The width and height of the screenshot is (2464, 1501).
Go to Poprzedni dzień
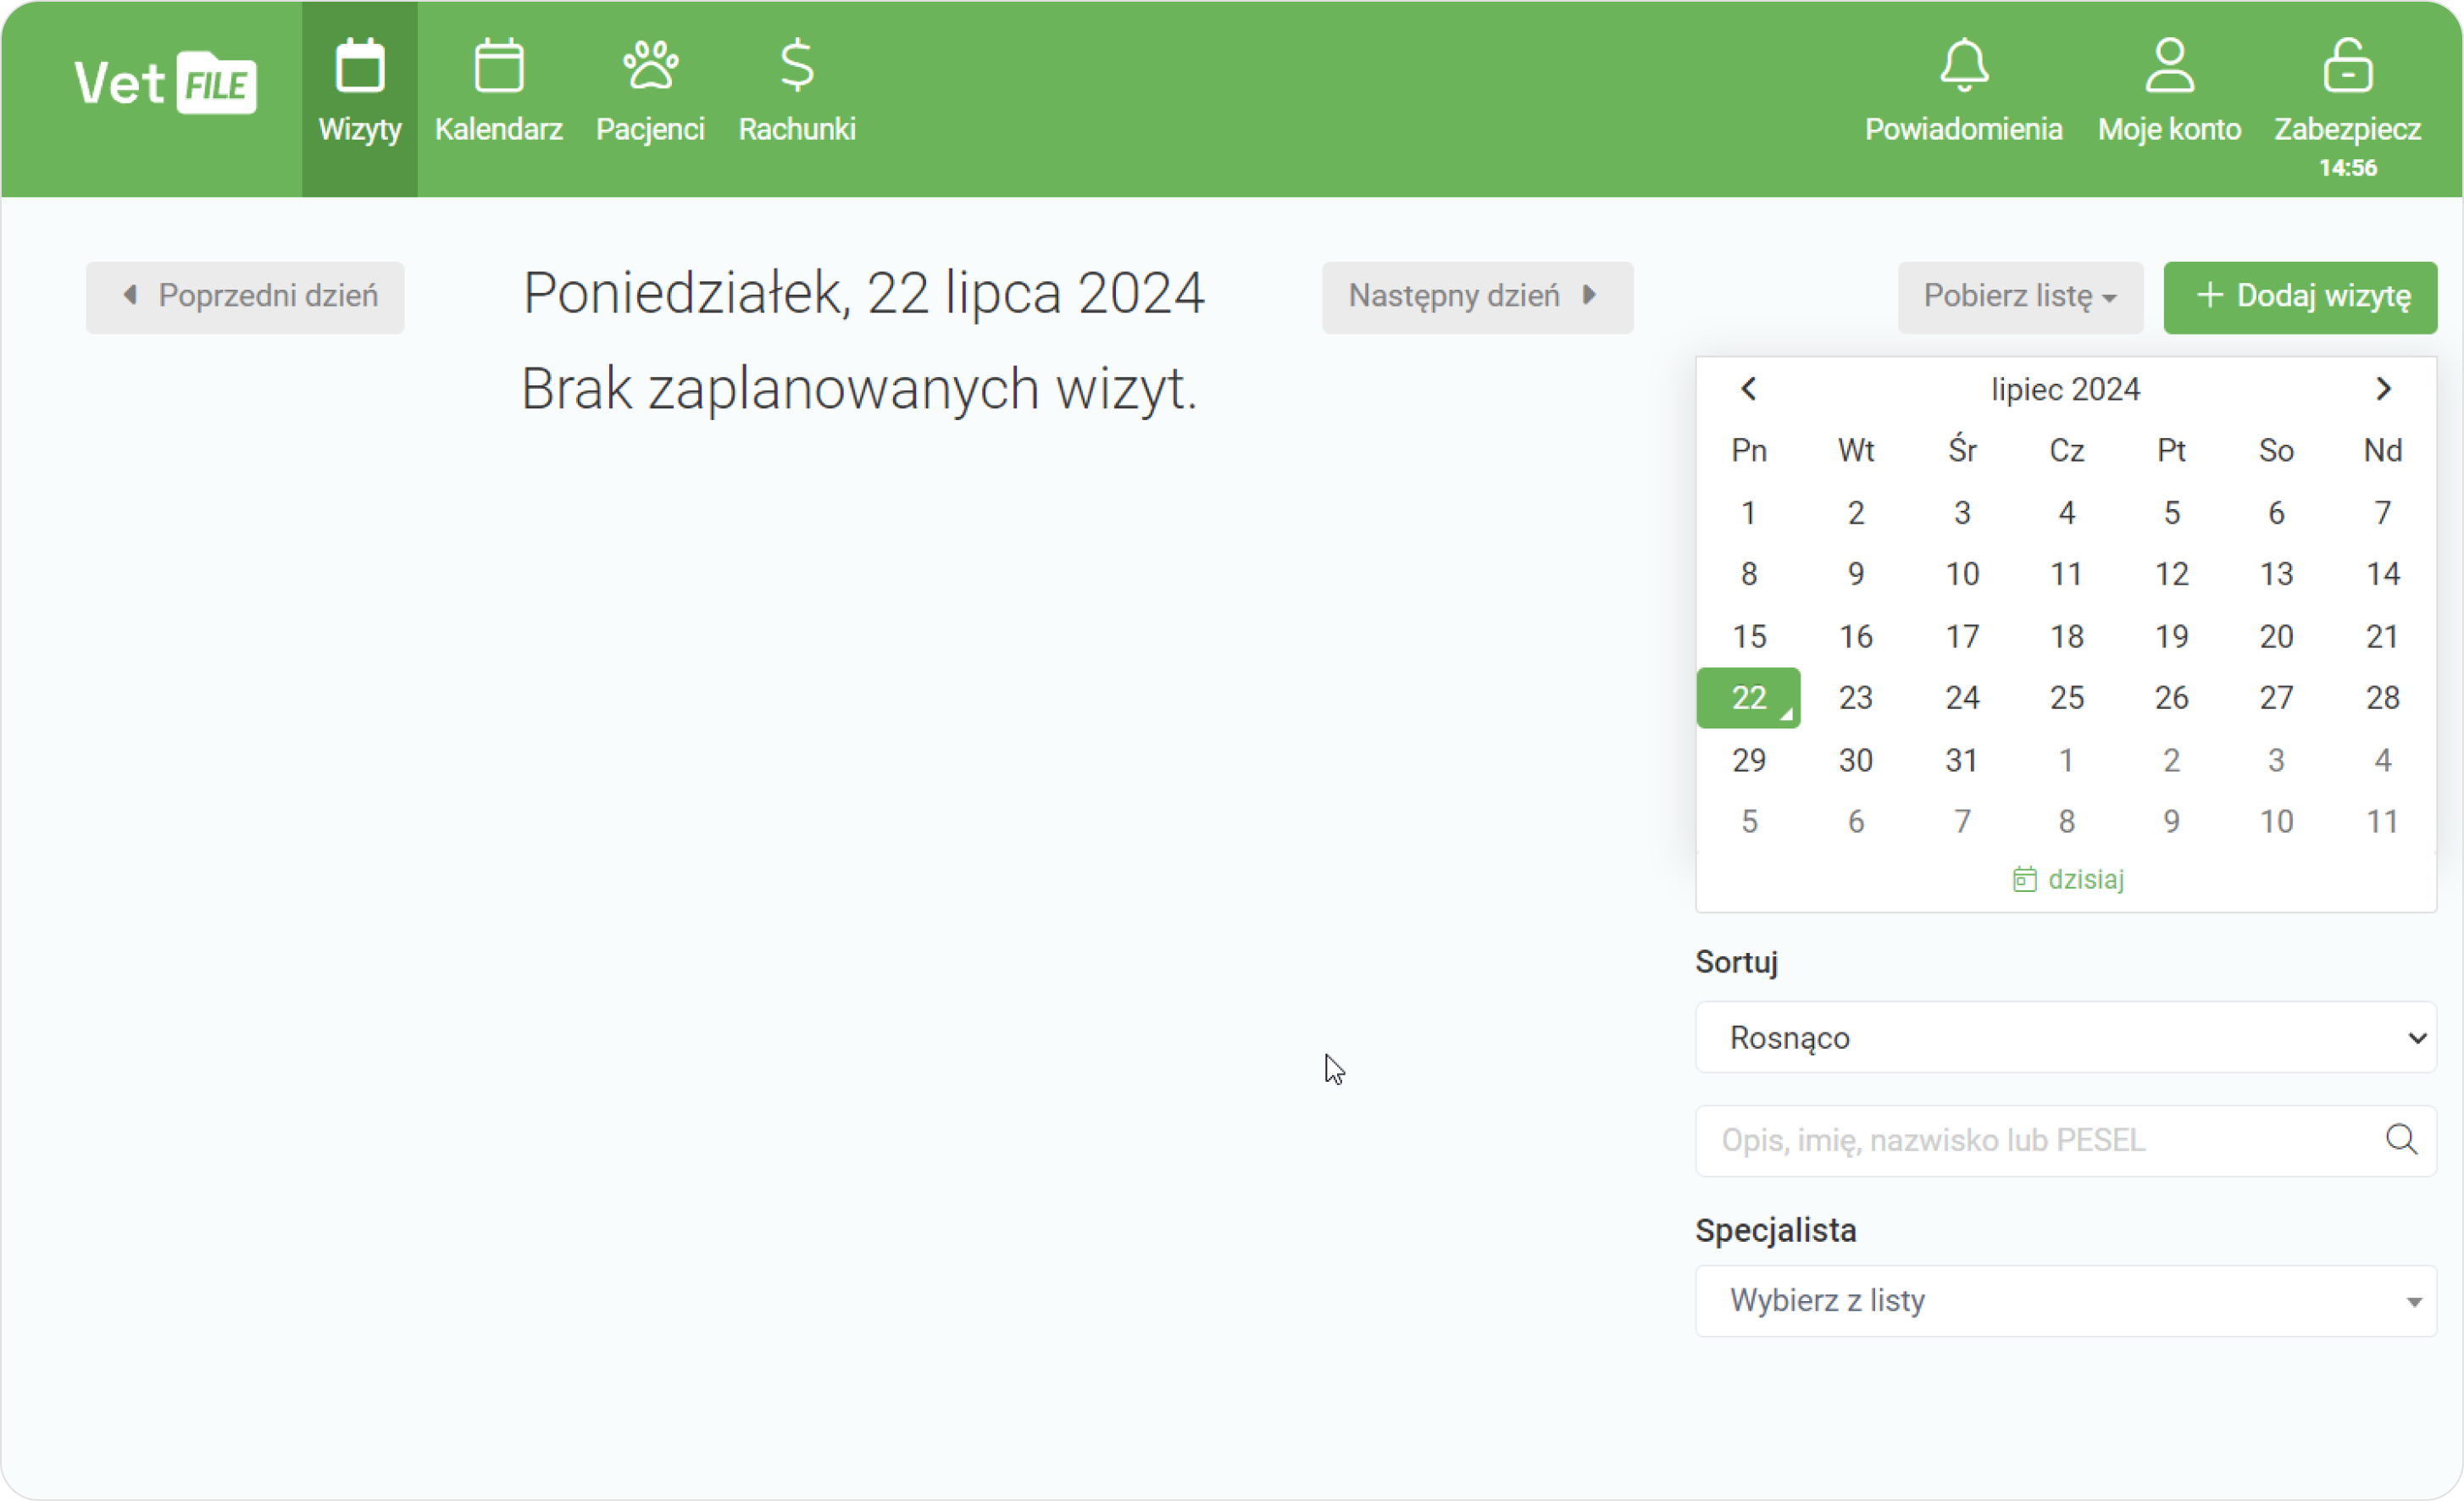coord(245,297)
